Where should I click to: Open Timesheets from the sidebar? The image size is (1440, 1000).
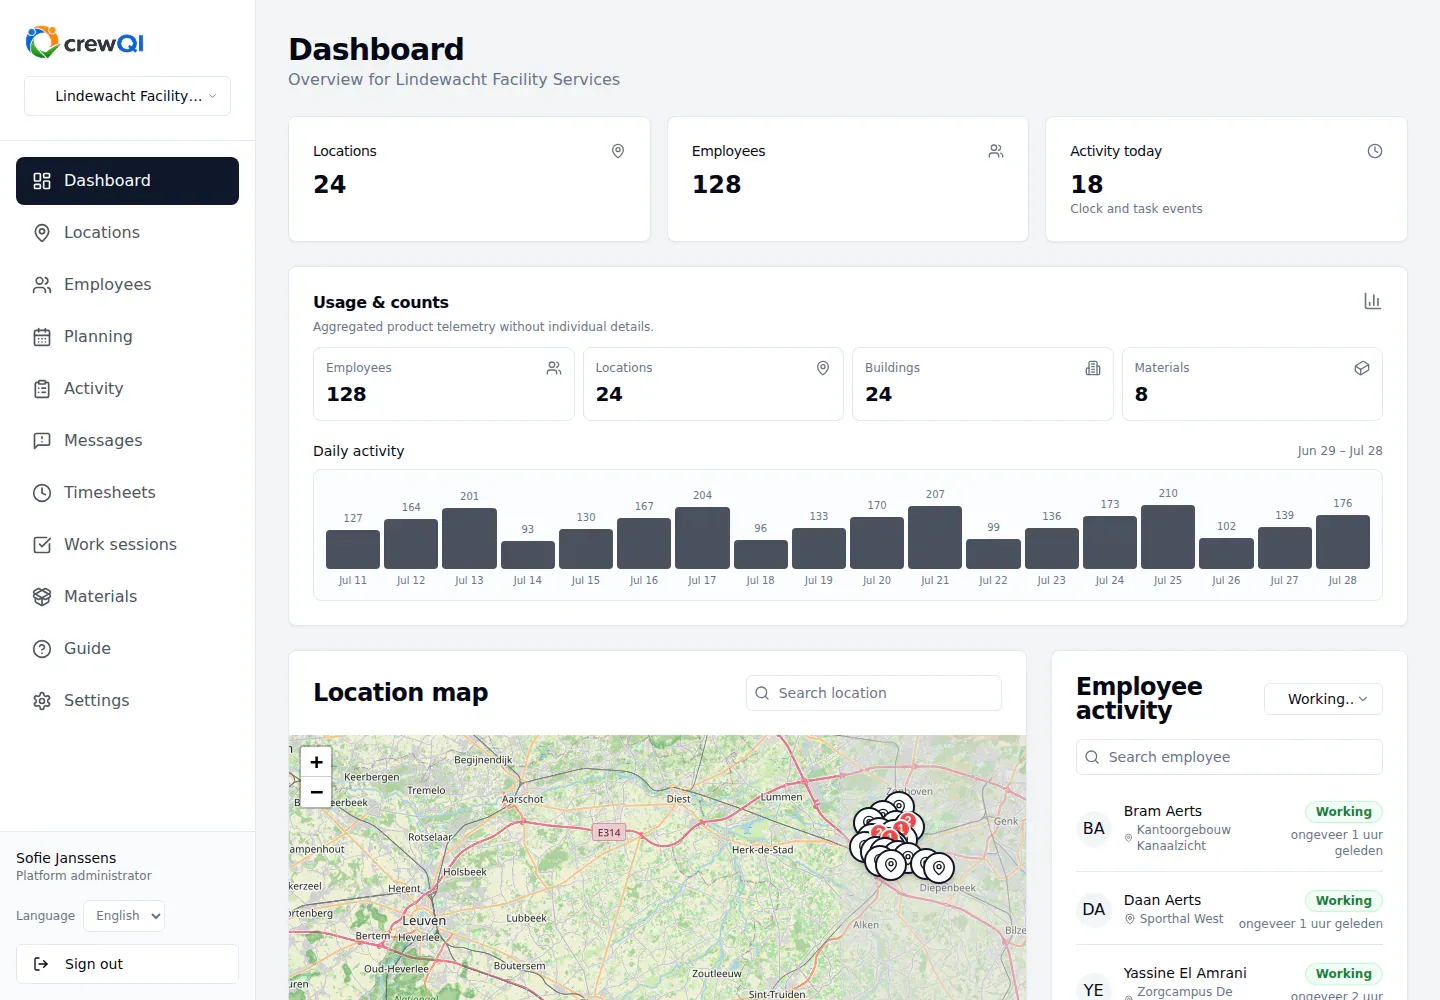tap(127, 493)
